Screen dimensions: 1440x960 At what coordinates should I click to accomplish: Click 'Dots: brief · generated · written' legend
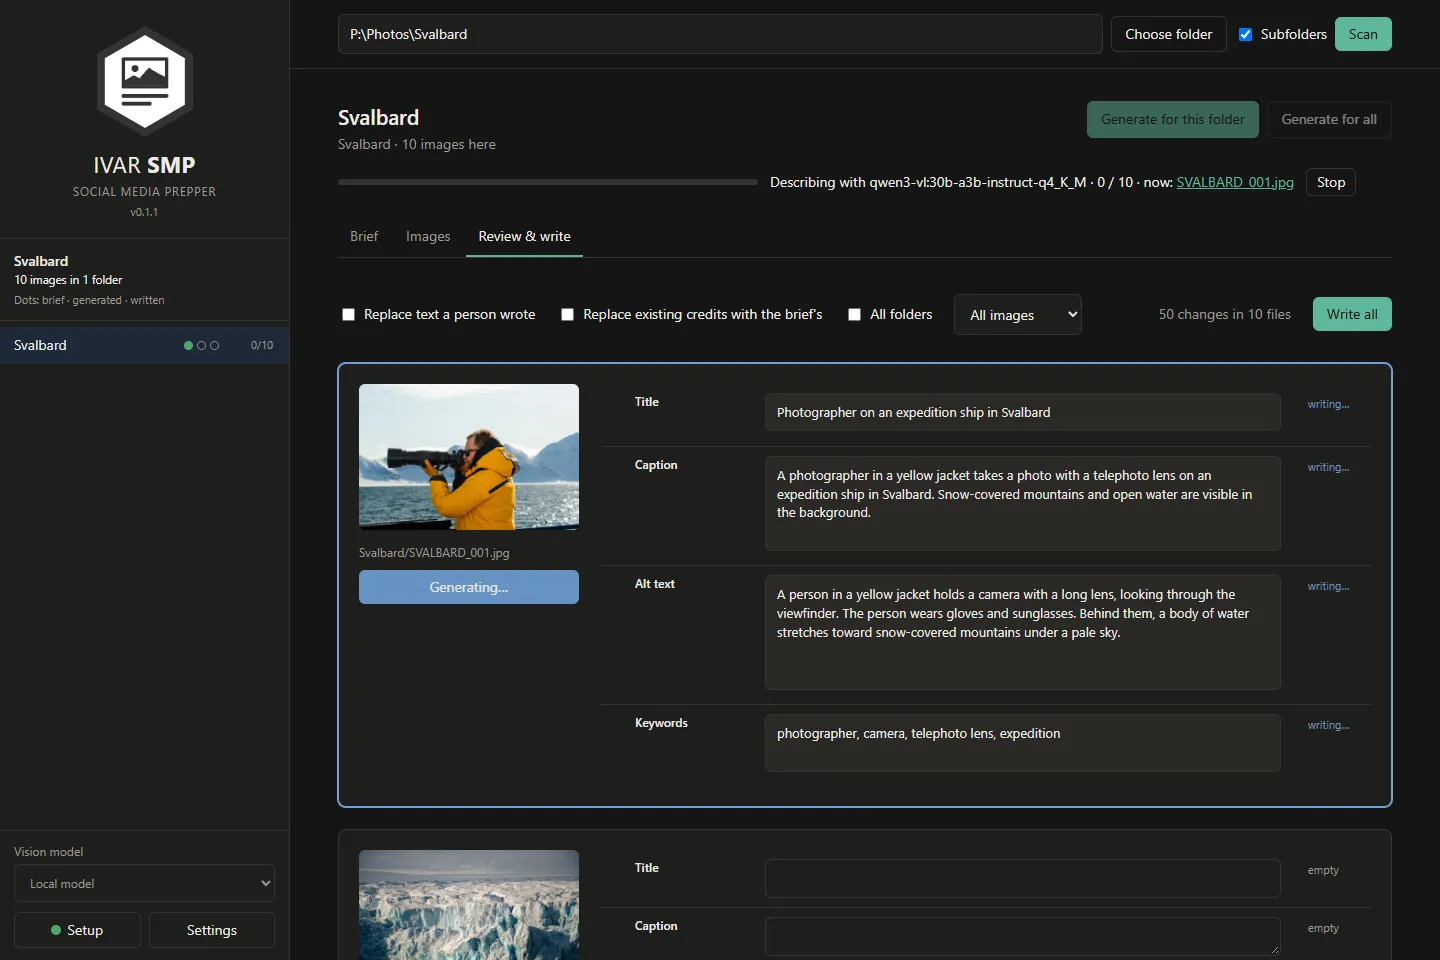pos(89,300)
